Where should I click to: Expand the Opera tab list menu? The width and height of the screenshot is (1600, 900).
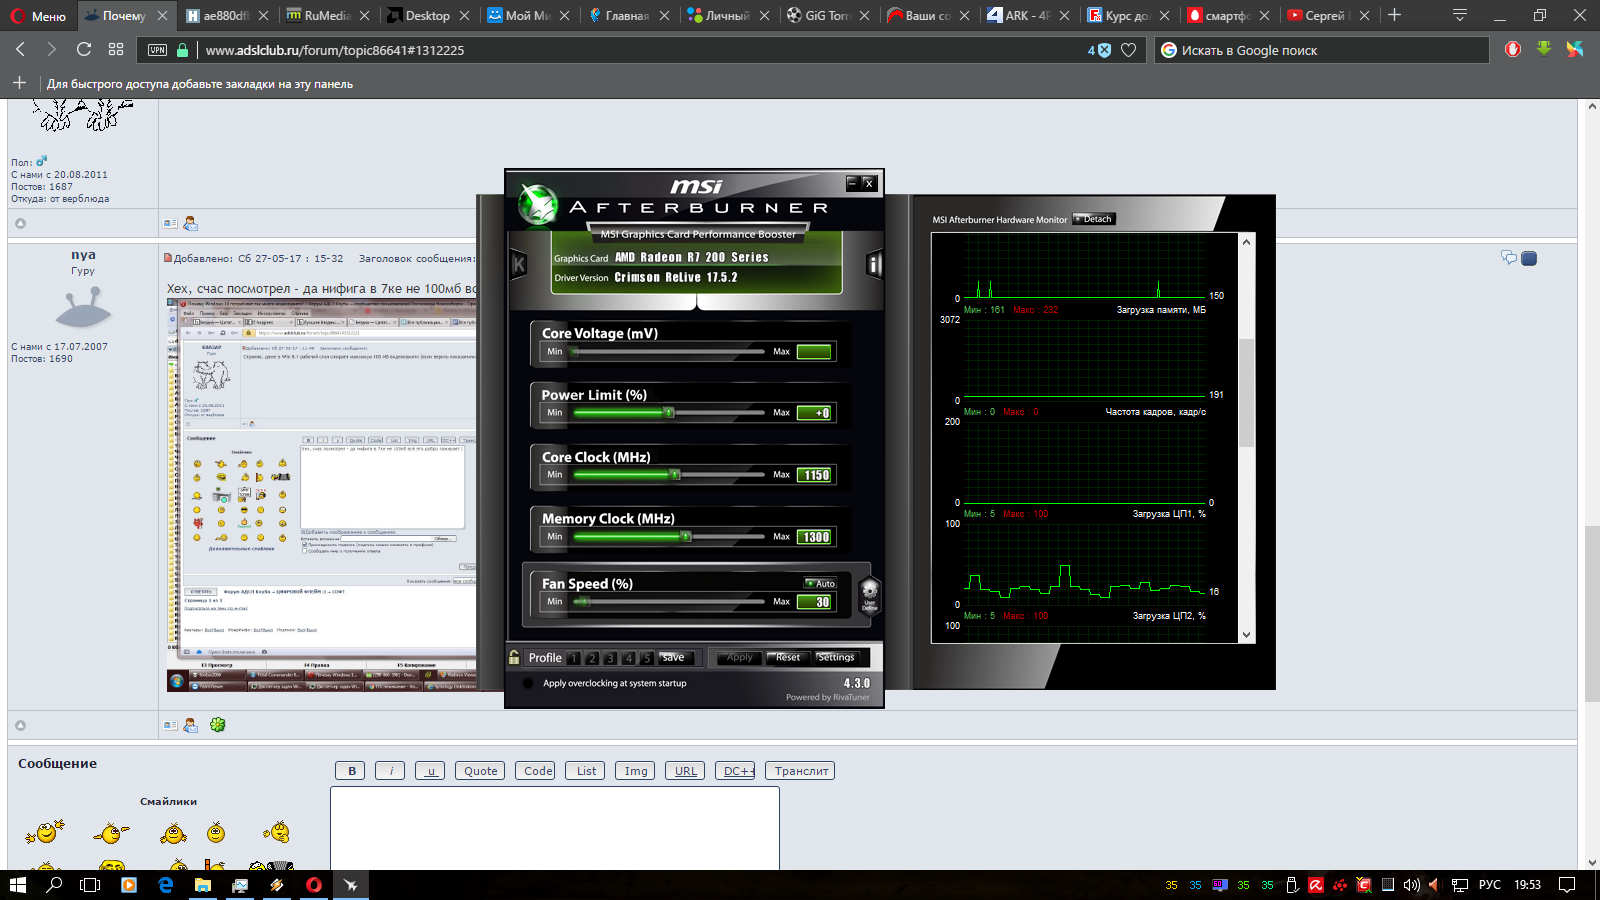pos(1459,15)
